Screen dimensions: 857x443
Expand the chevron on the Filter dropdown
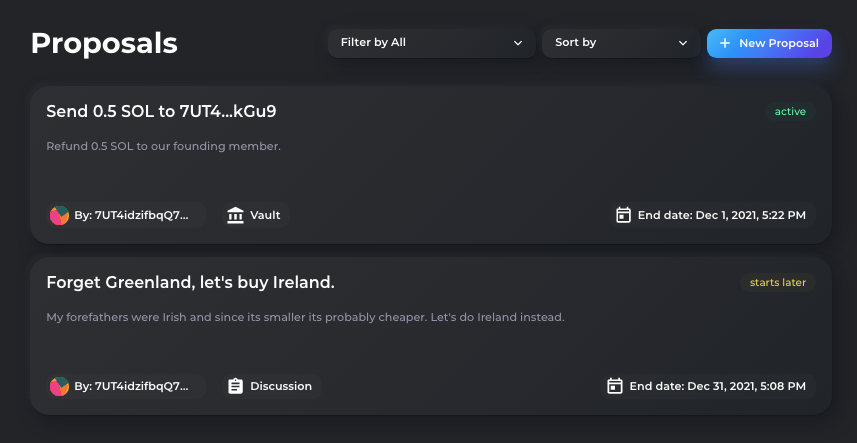(518, 43)
